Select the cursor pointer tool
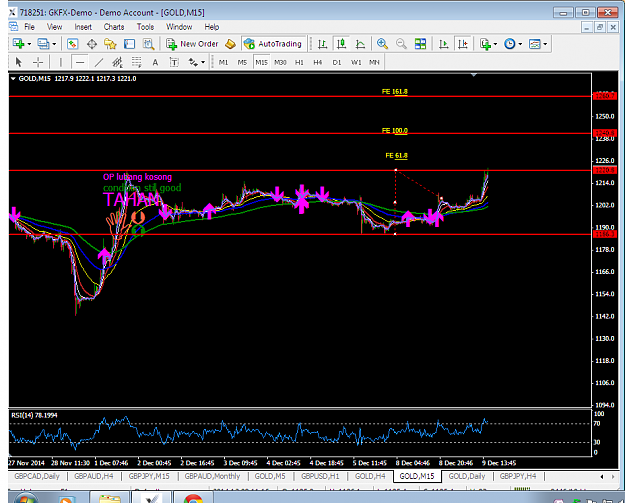The height and width of the screenshot is (503, 625). [18, 62]
